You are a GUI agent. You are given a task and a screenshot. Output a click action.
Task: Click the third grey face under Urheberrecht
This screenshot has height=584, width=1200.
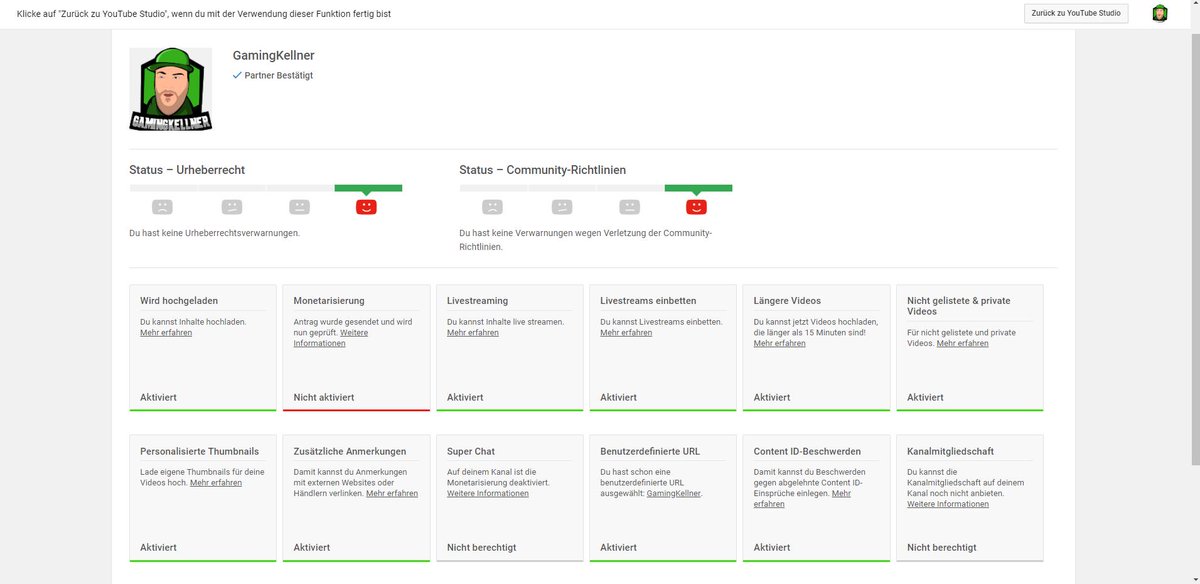(299, 207)
